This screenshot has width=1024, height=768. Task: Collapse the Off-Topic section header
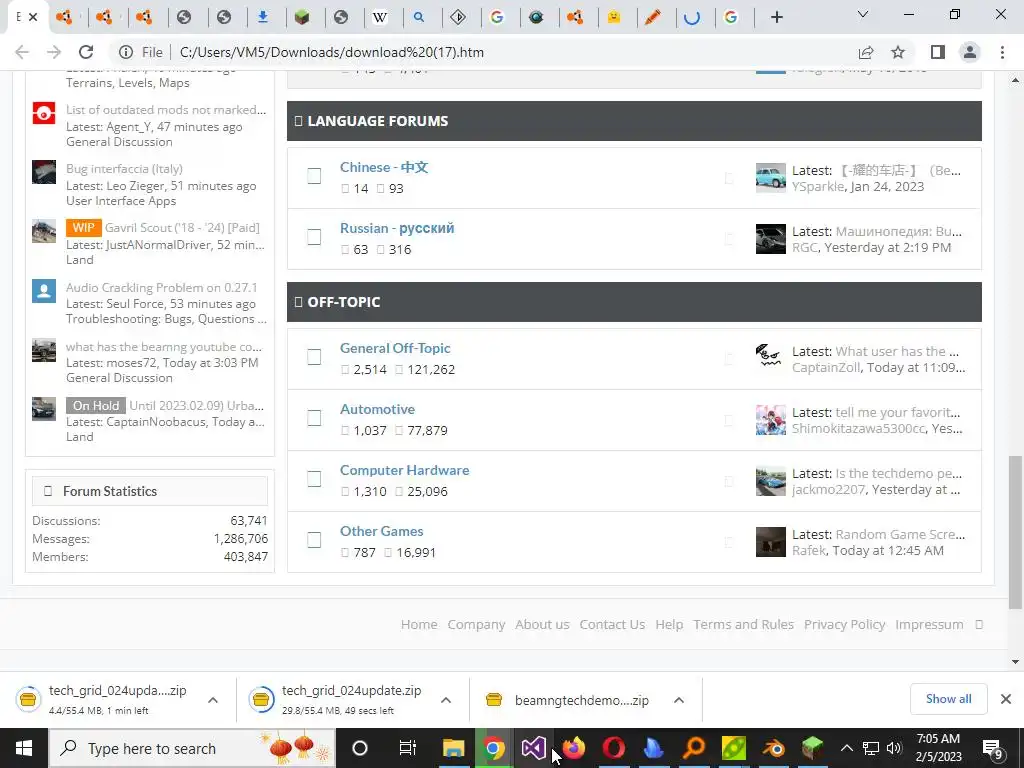pyautogui.click(x=634, y=302)
